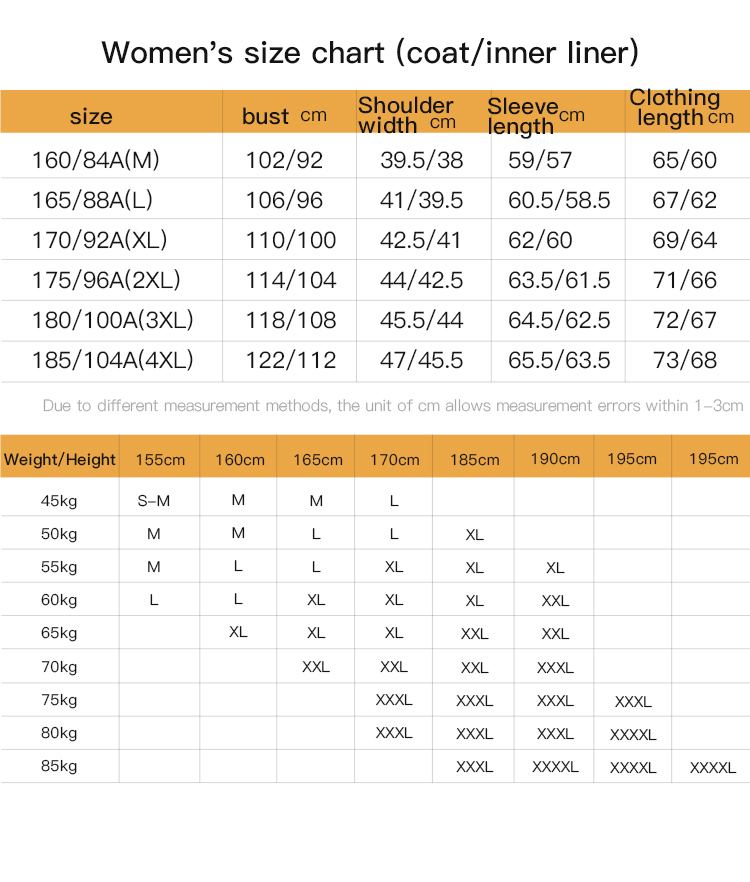750x882 pixels.
Task: Click the Women's size chart title
Action: point(370,52)
